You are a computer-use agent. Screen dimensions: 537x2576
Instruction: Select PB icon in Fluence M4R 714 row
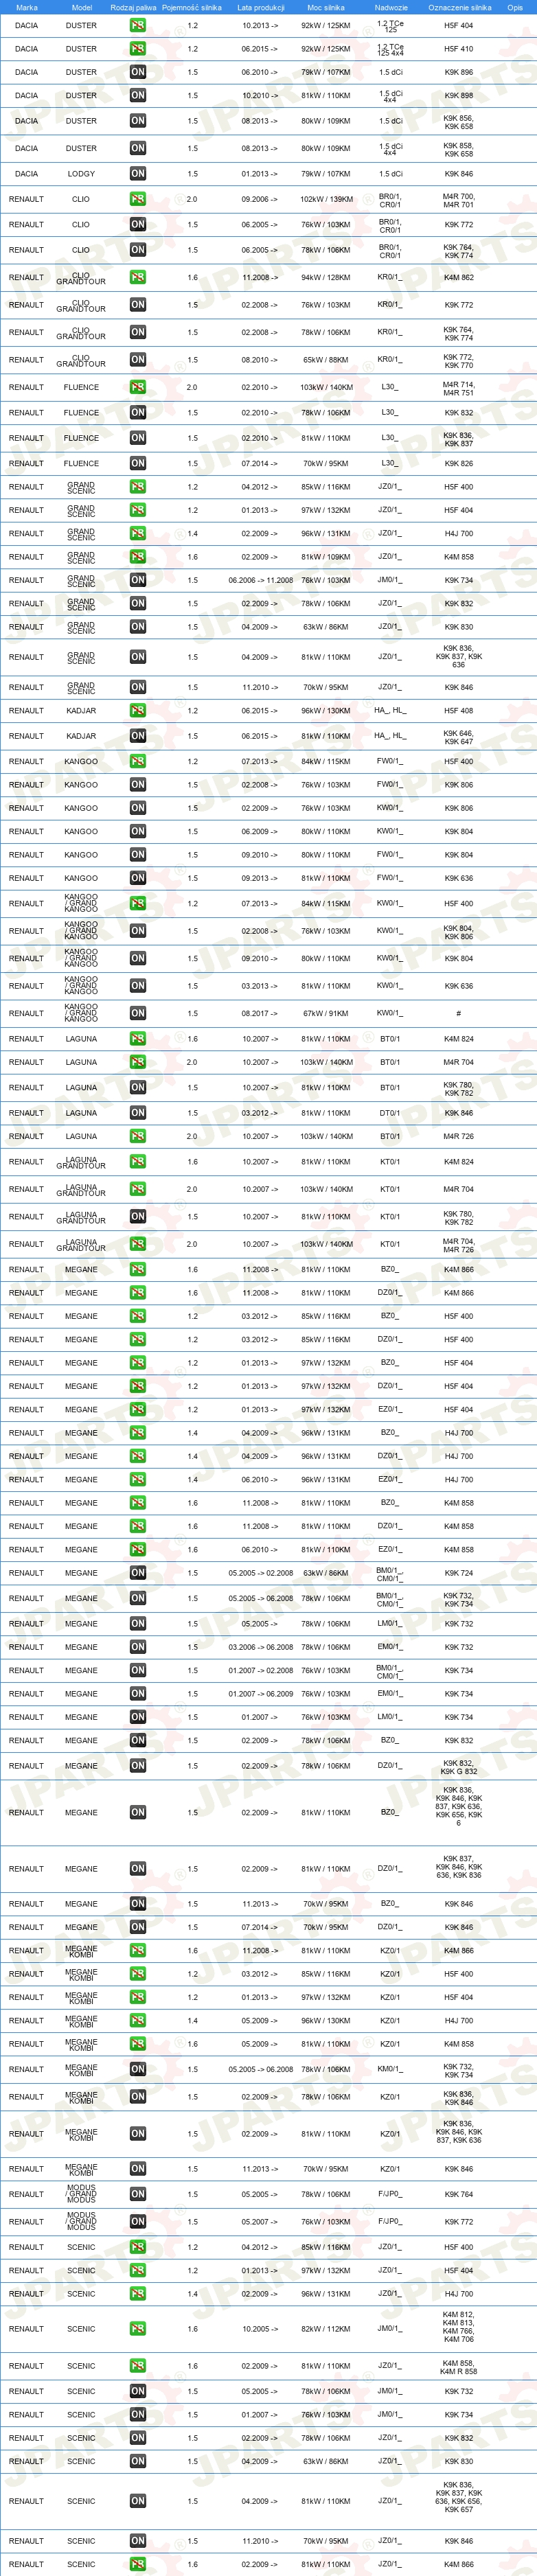click(138, 387)
